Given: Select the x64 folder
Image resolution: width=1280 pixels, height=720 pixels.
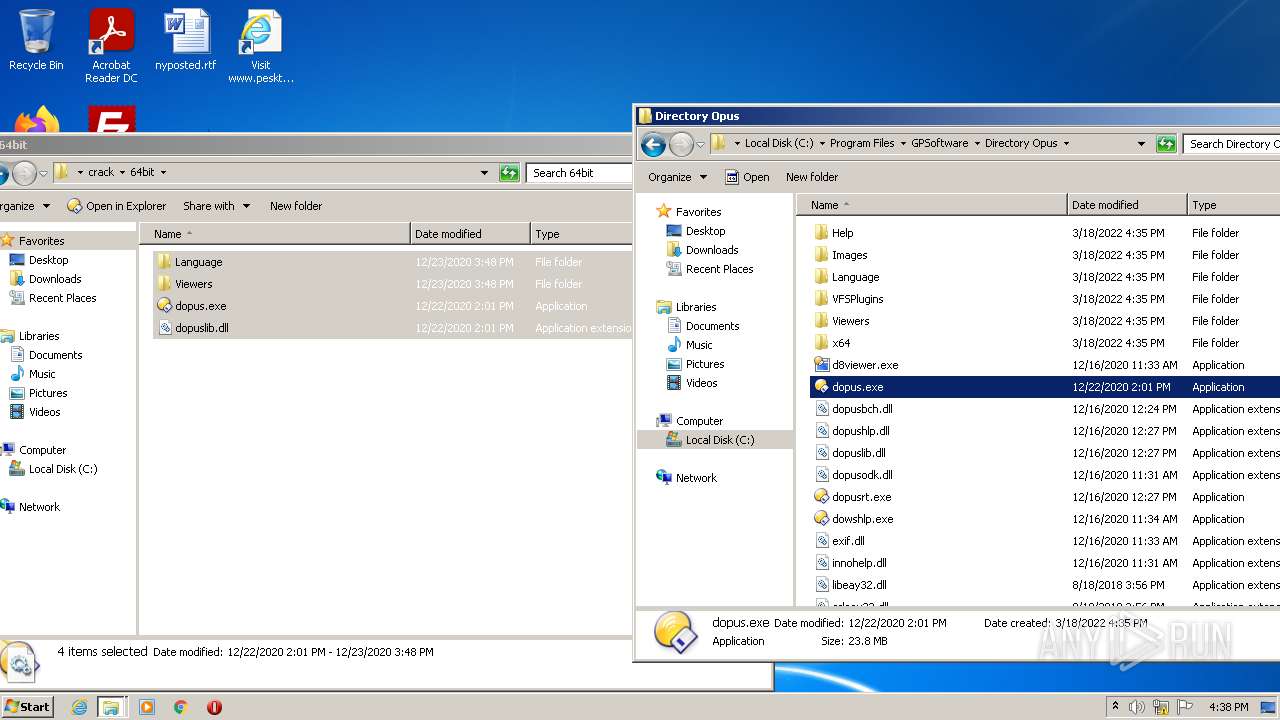Looking at the screenshot, I should (841, 343).
